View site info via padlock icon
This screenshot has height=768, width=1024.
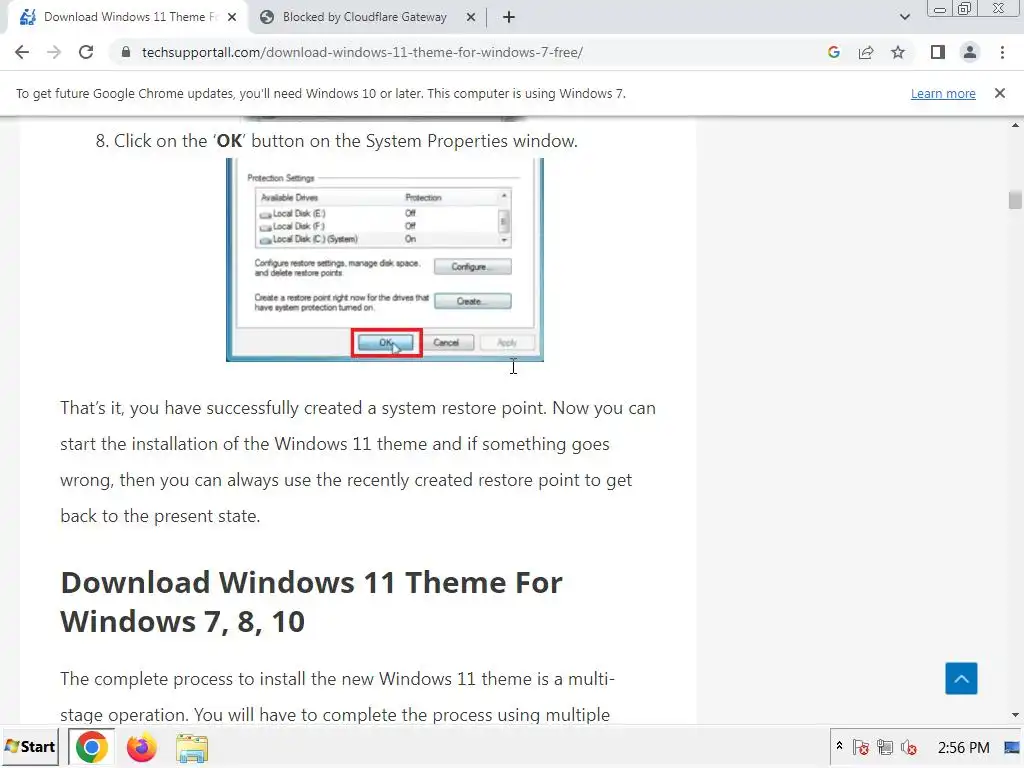pyautogui.click(x=126, y=52)
